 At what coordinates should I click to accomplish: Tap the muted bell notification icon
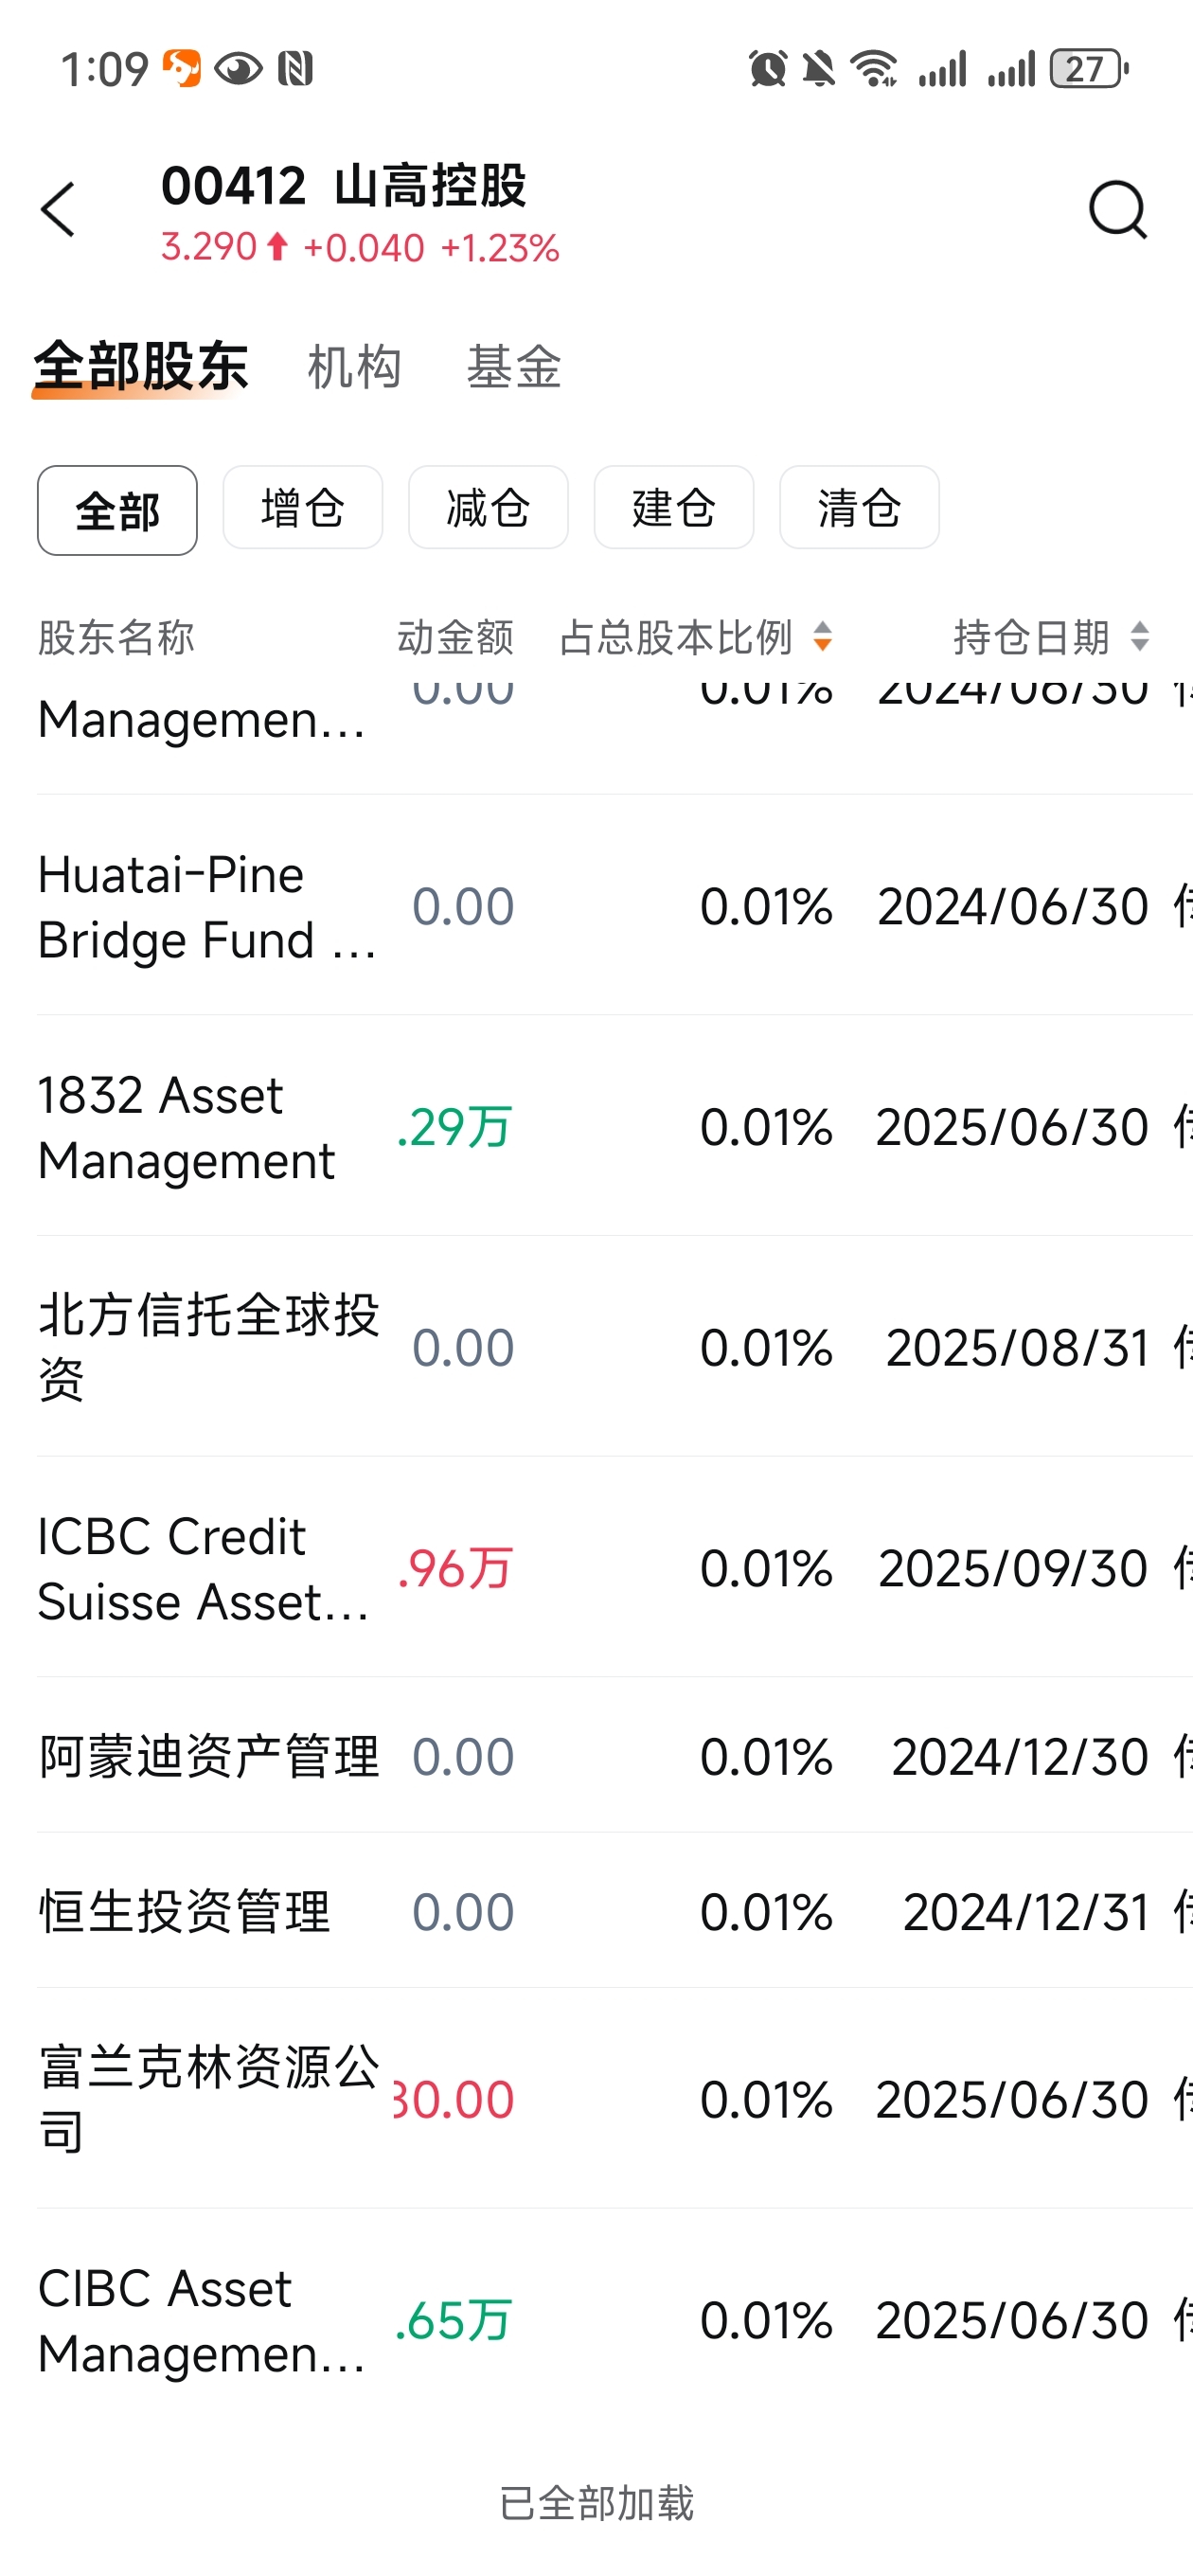(x=818, y=69)
